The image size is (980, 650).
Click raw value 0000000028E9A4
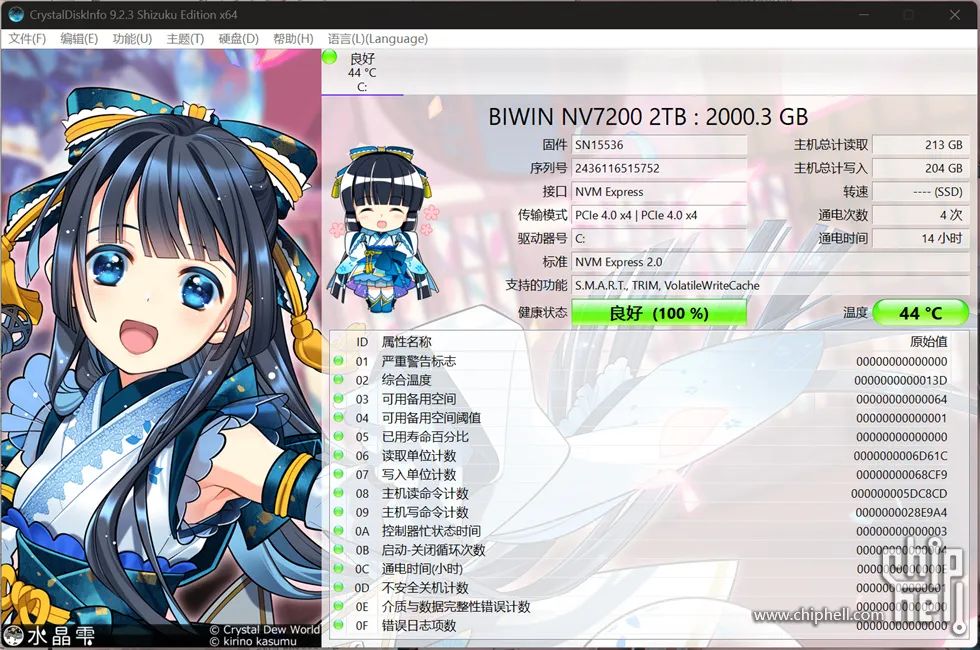[x=901, y=512]
